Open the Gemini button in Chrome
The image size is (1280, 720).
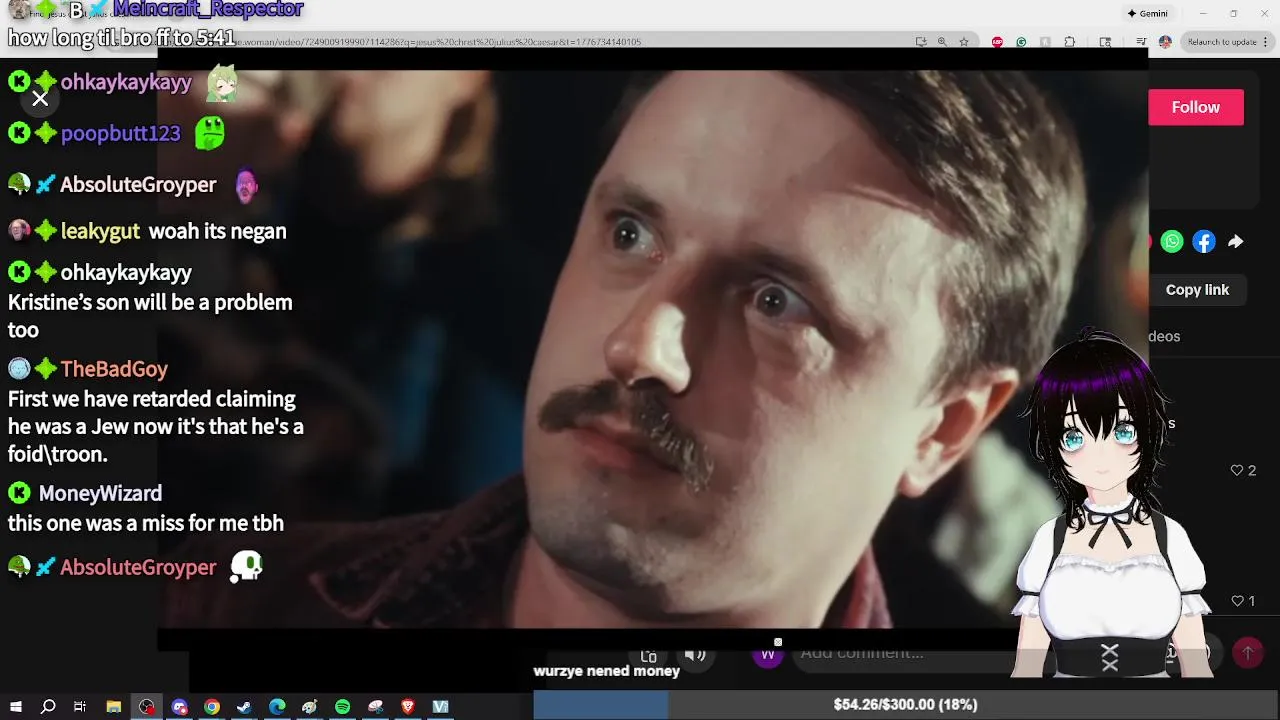point(1147,13)
